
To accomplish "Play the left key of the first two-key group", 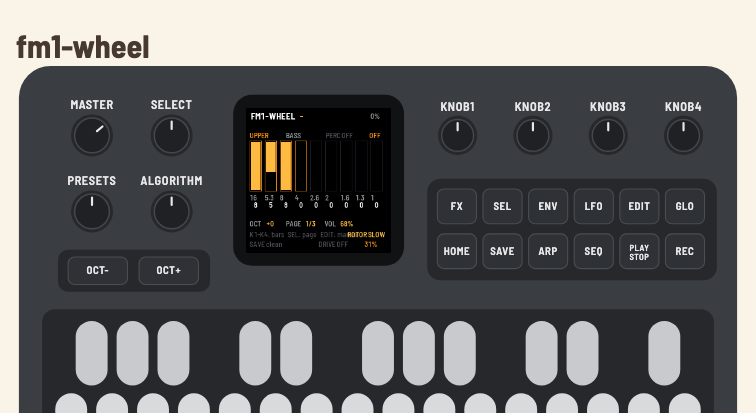I will [255, 353].
